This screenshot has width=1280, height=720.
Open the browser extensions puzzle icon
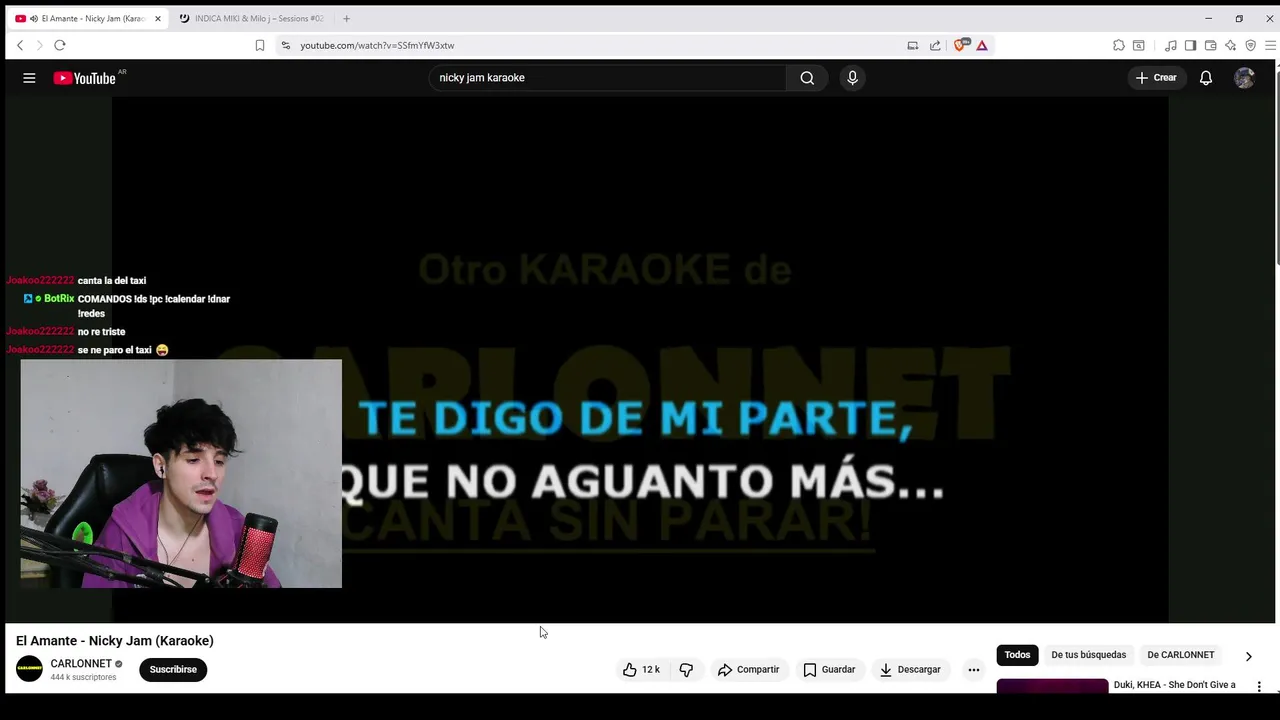(x=1118, y=45)
